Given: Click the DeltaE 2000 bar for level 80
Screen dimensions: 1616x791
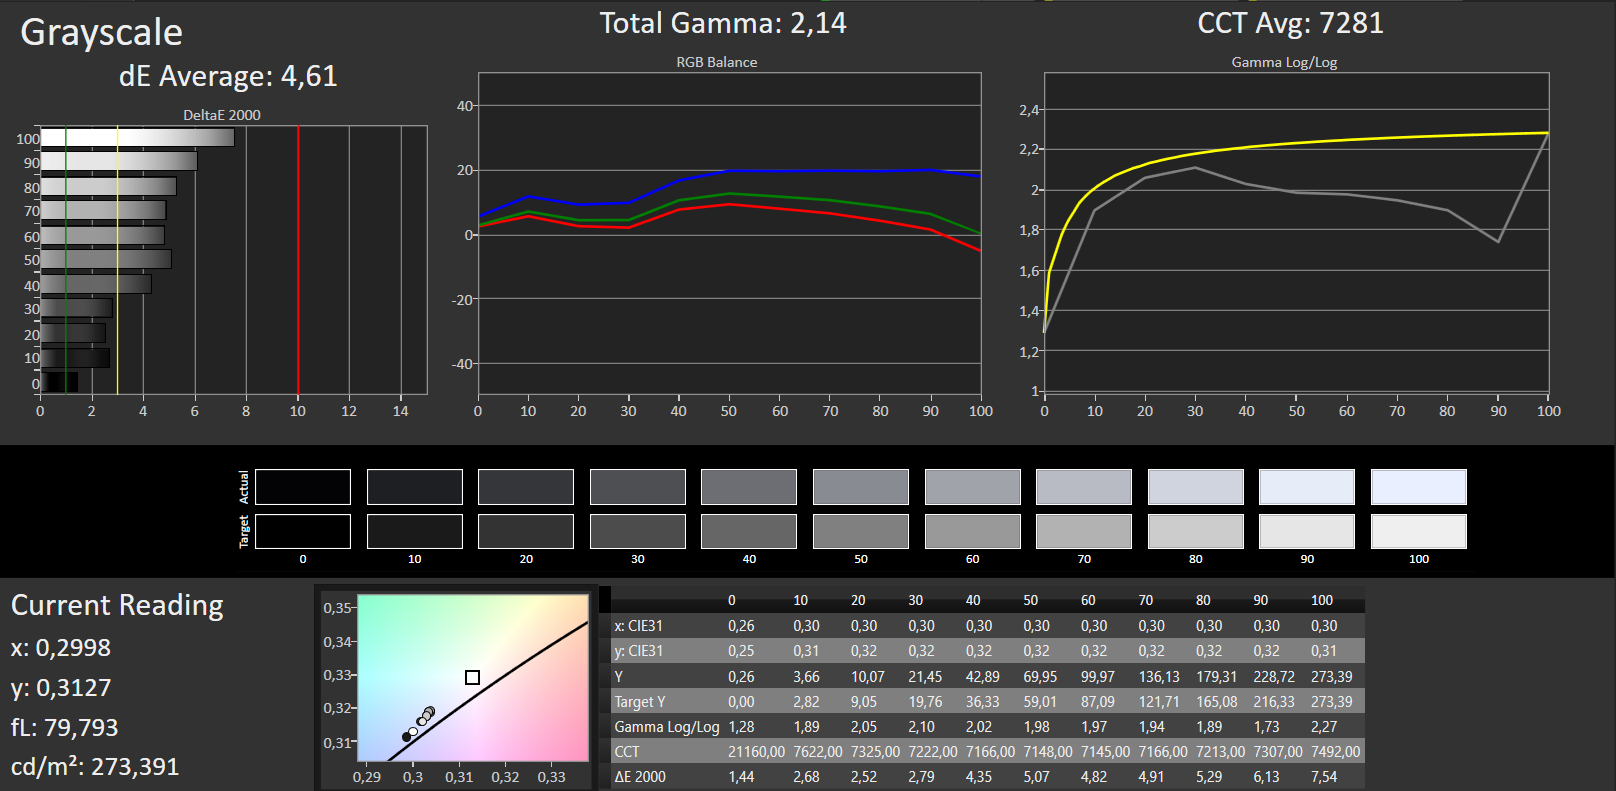Looking at the screenshot, I should point(108,187).
